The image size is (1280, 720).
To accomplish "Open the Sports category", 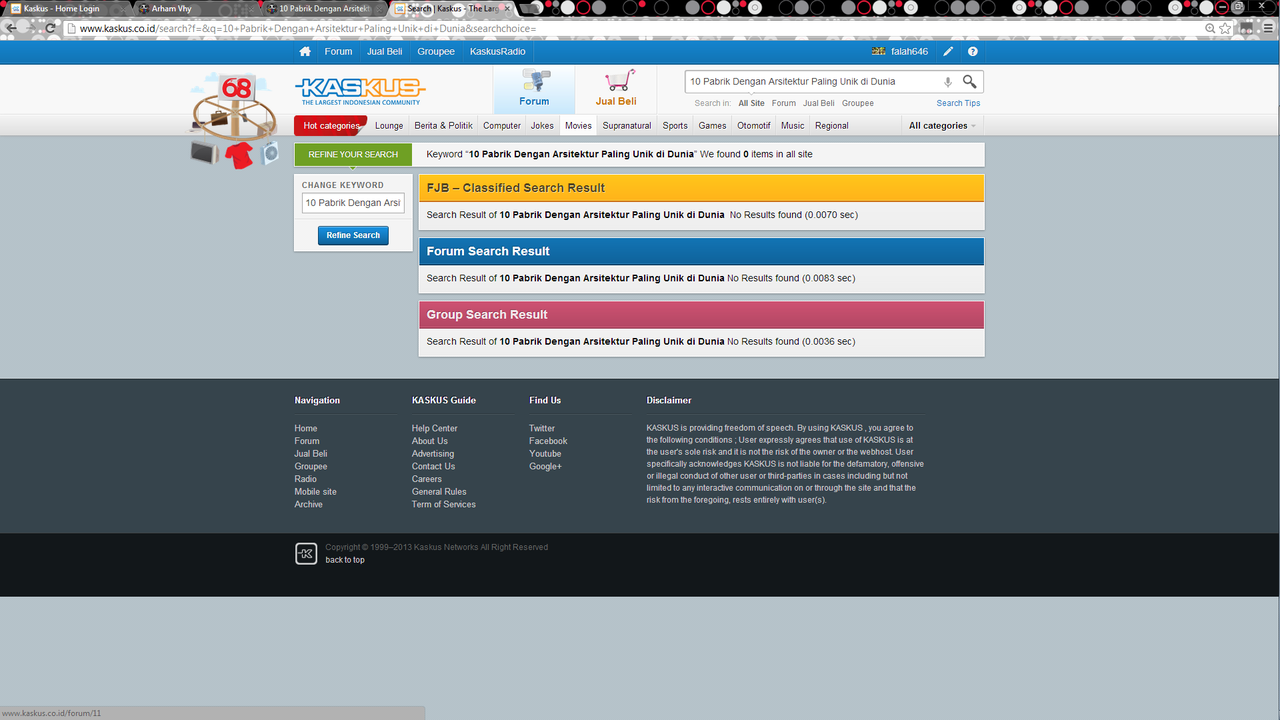I will (675, 126).
